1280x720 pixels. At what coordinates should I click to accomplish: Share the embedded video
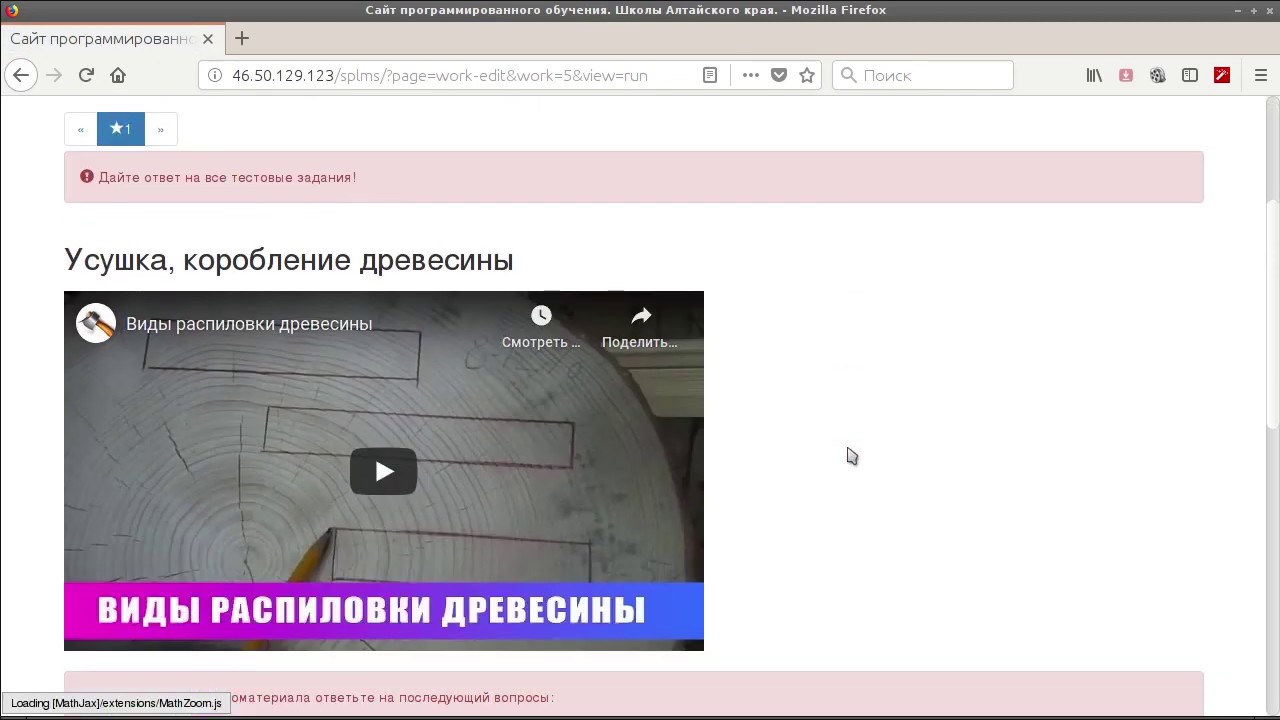pos(641,327)
